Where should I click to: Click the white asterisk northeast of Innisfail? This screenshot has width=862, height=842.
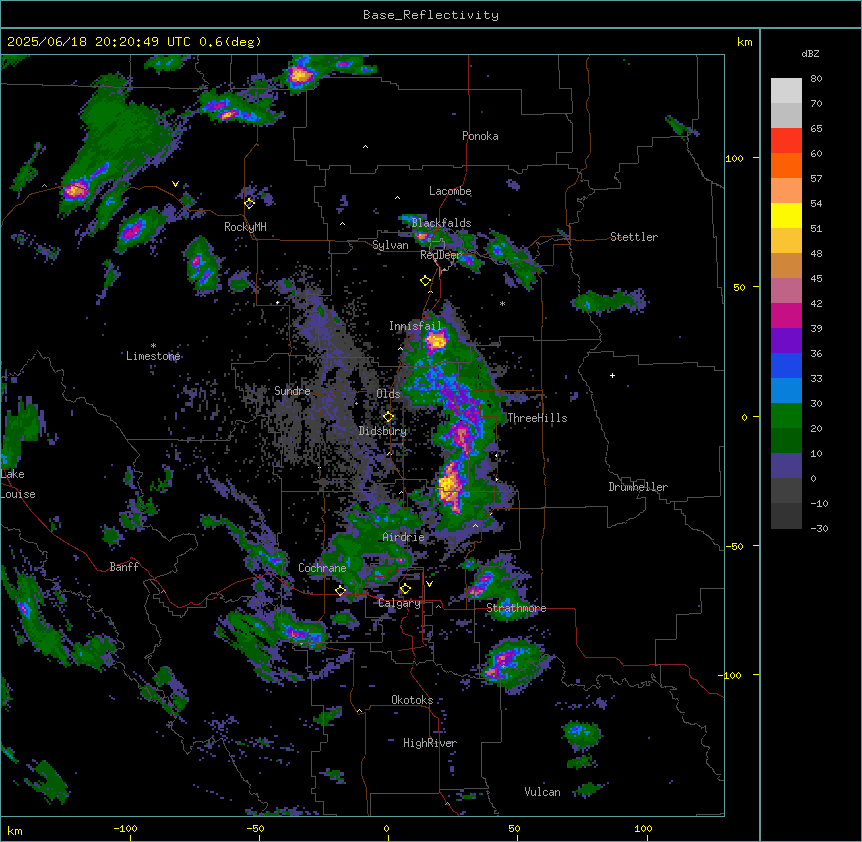pos(502,303)
